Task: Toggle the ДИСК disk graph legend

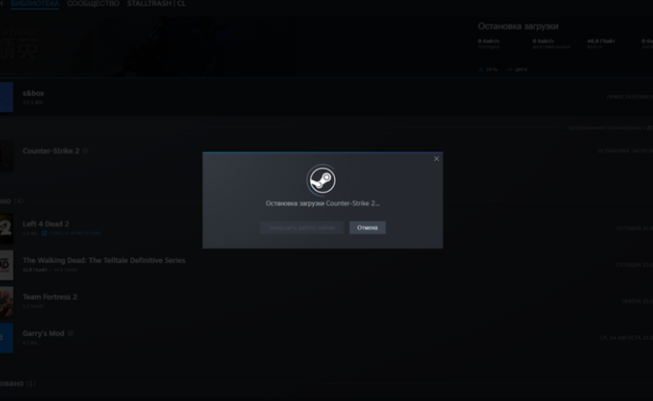Action: tap(517, 70)
